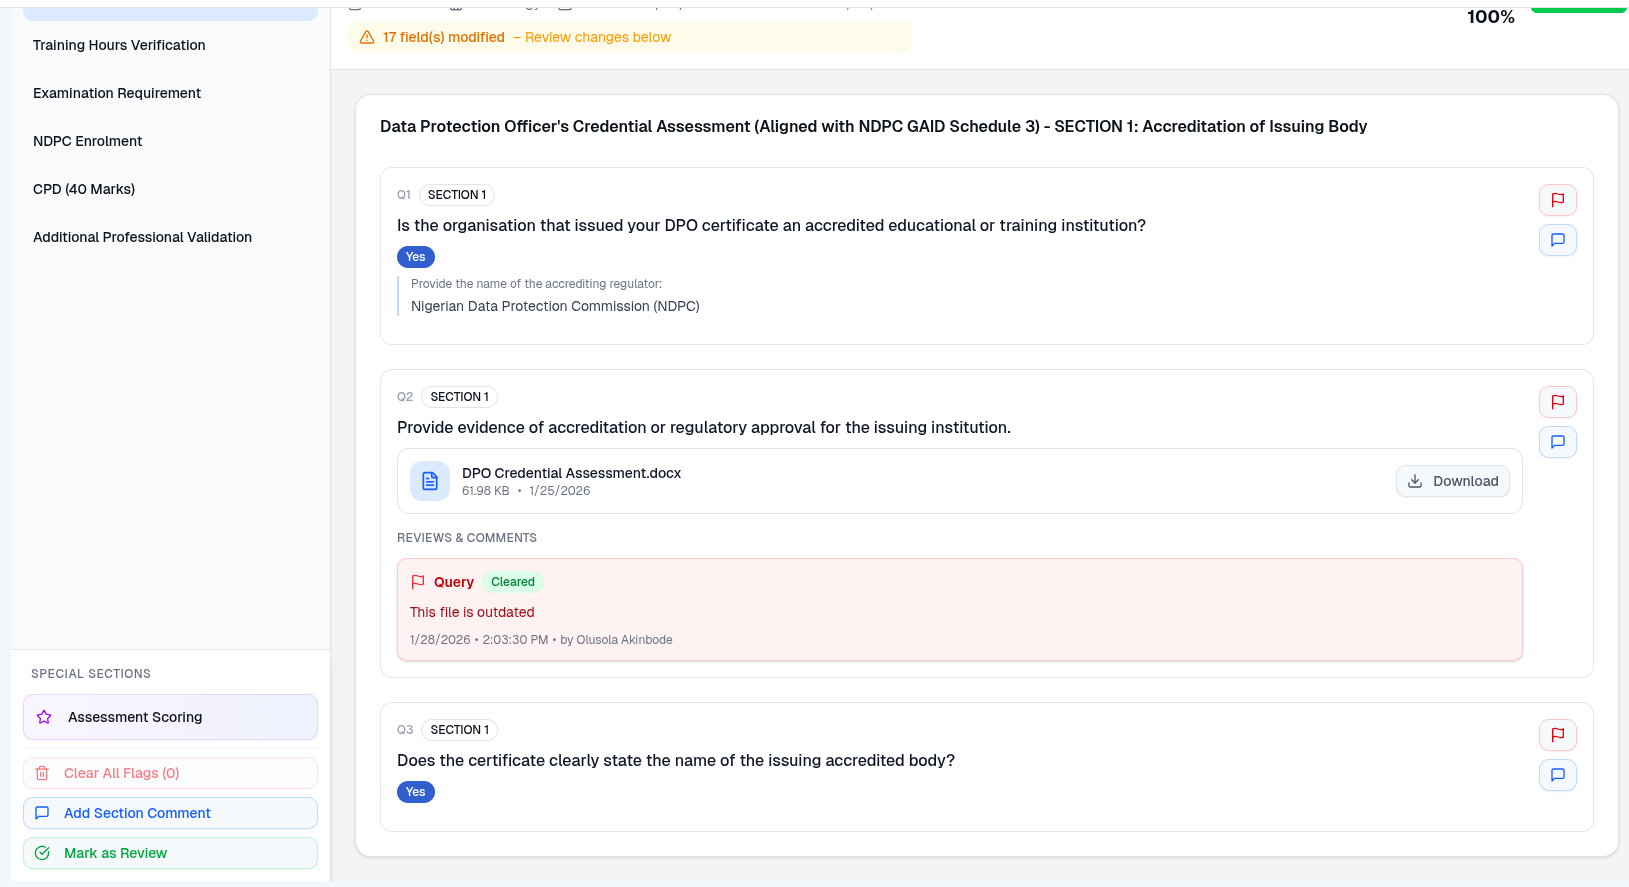Flag question Q3 about the issuing body name

pos(1557,735)
